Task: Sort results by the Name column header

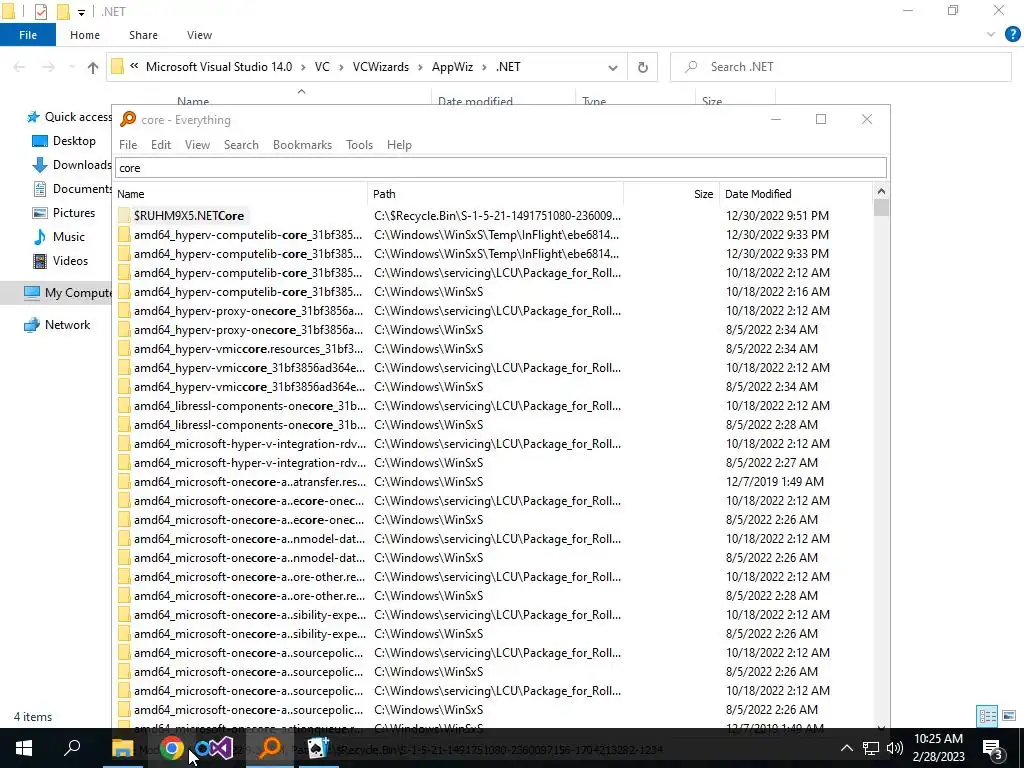Action: coord(242,194)
